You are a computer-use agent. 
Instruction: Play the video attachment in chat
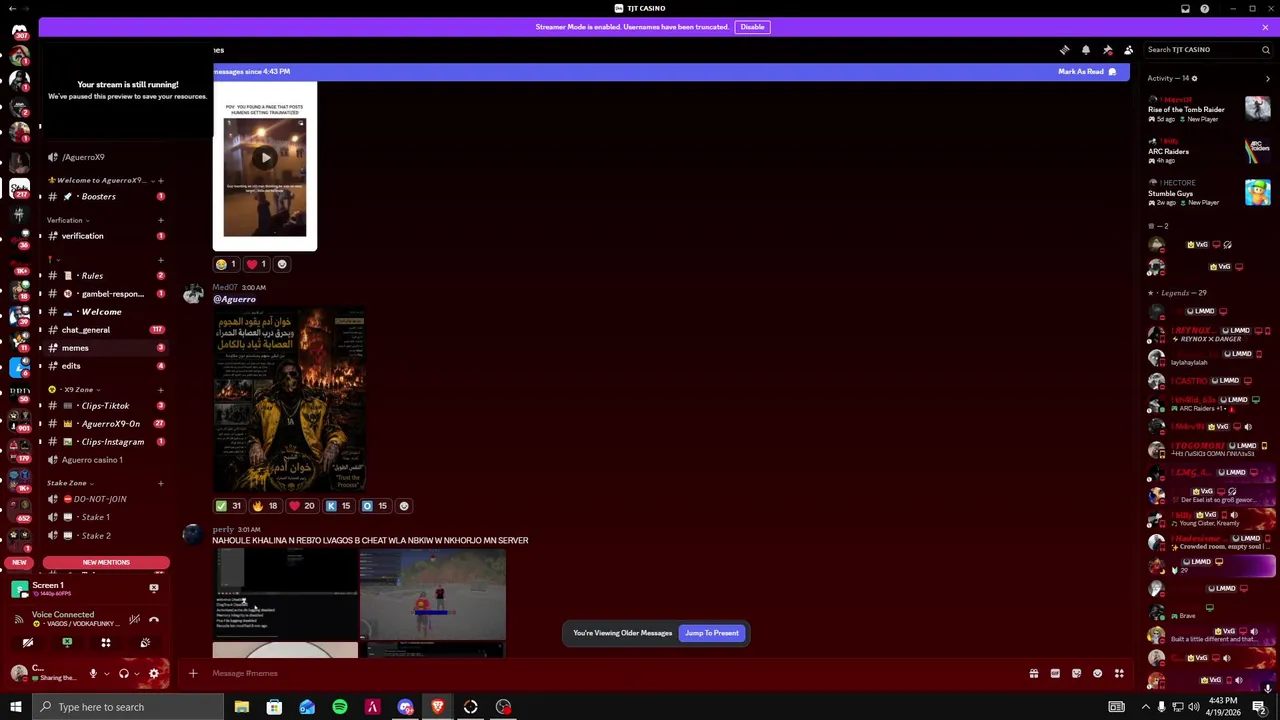tap(265, 158)
